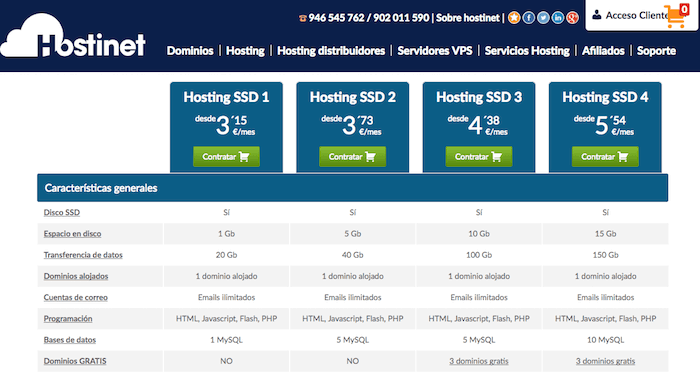Open the Soporte menu
The height and width of the screenshot is (373, 700).
[656, 51]
